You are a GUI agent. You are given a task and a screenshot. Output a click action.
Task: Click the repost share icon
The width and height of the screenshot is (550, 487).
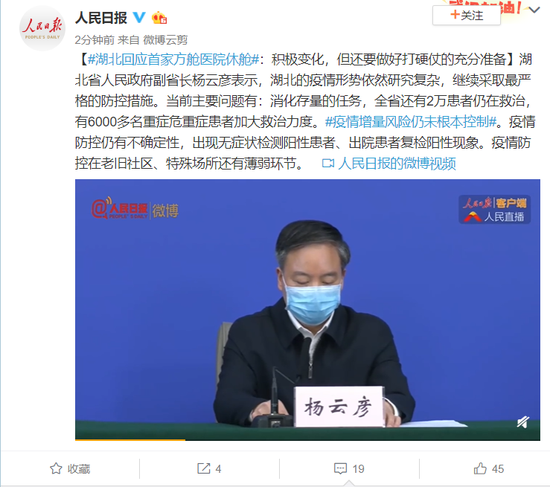(203, 468)
